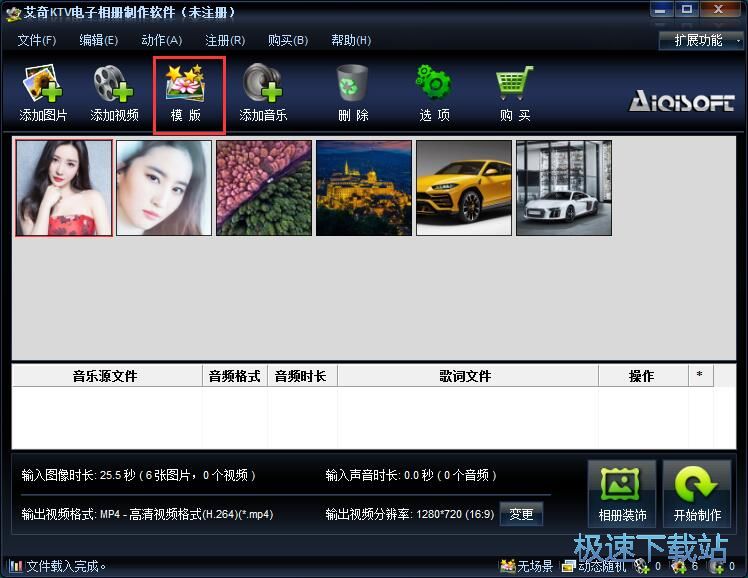
Task: Click the 无场景 scene status icon
Action: [508, 566]
